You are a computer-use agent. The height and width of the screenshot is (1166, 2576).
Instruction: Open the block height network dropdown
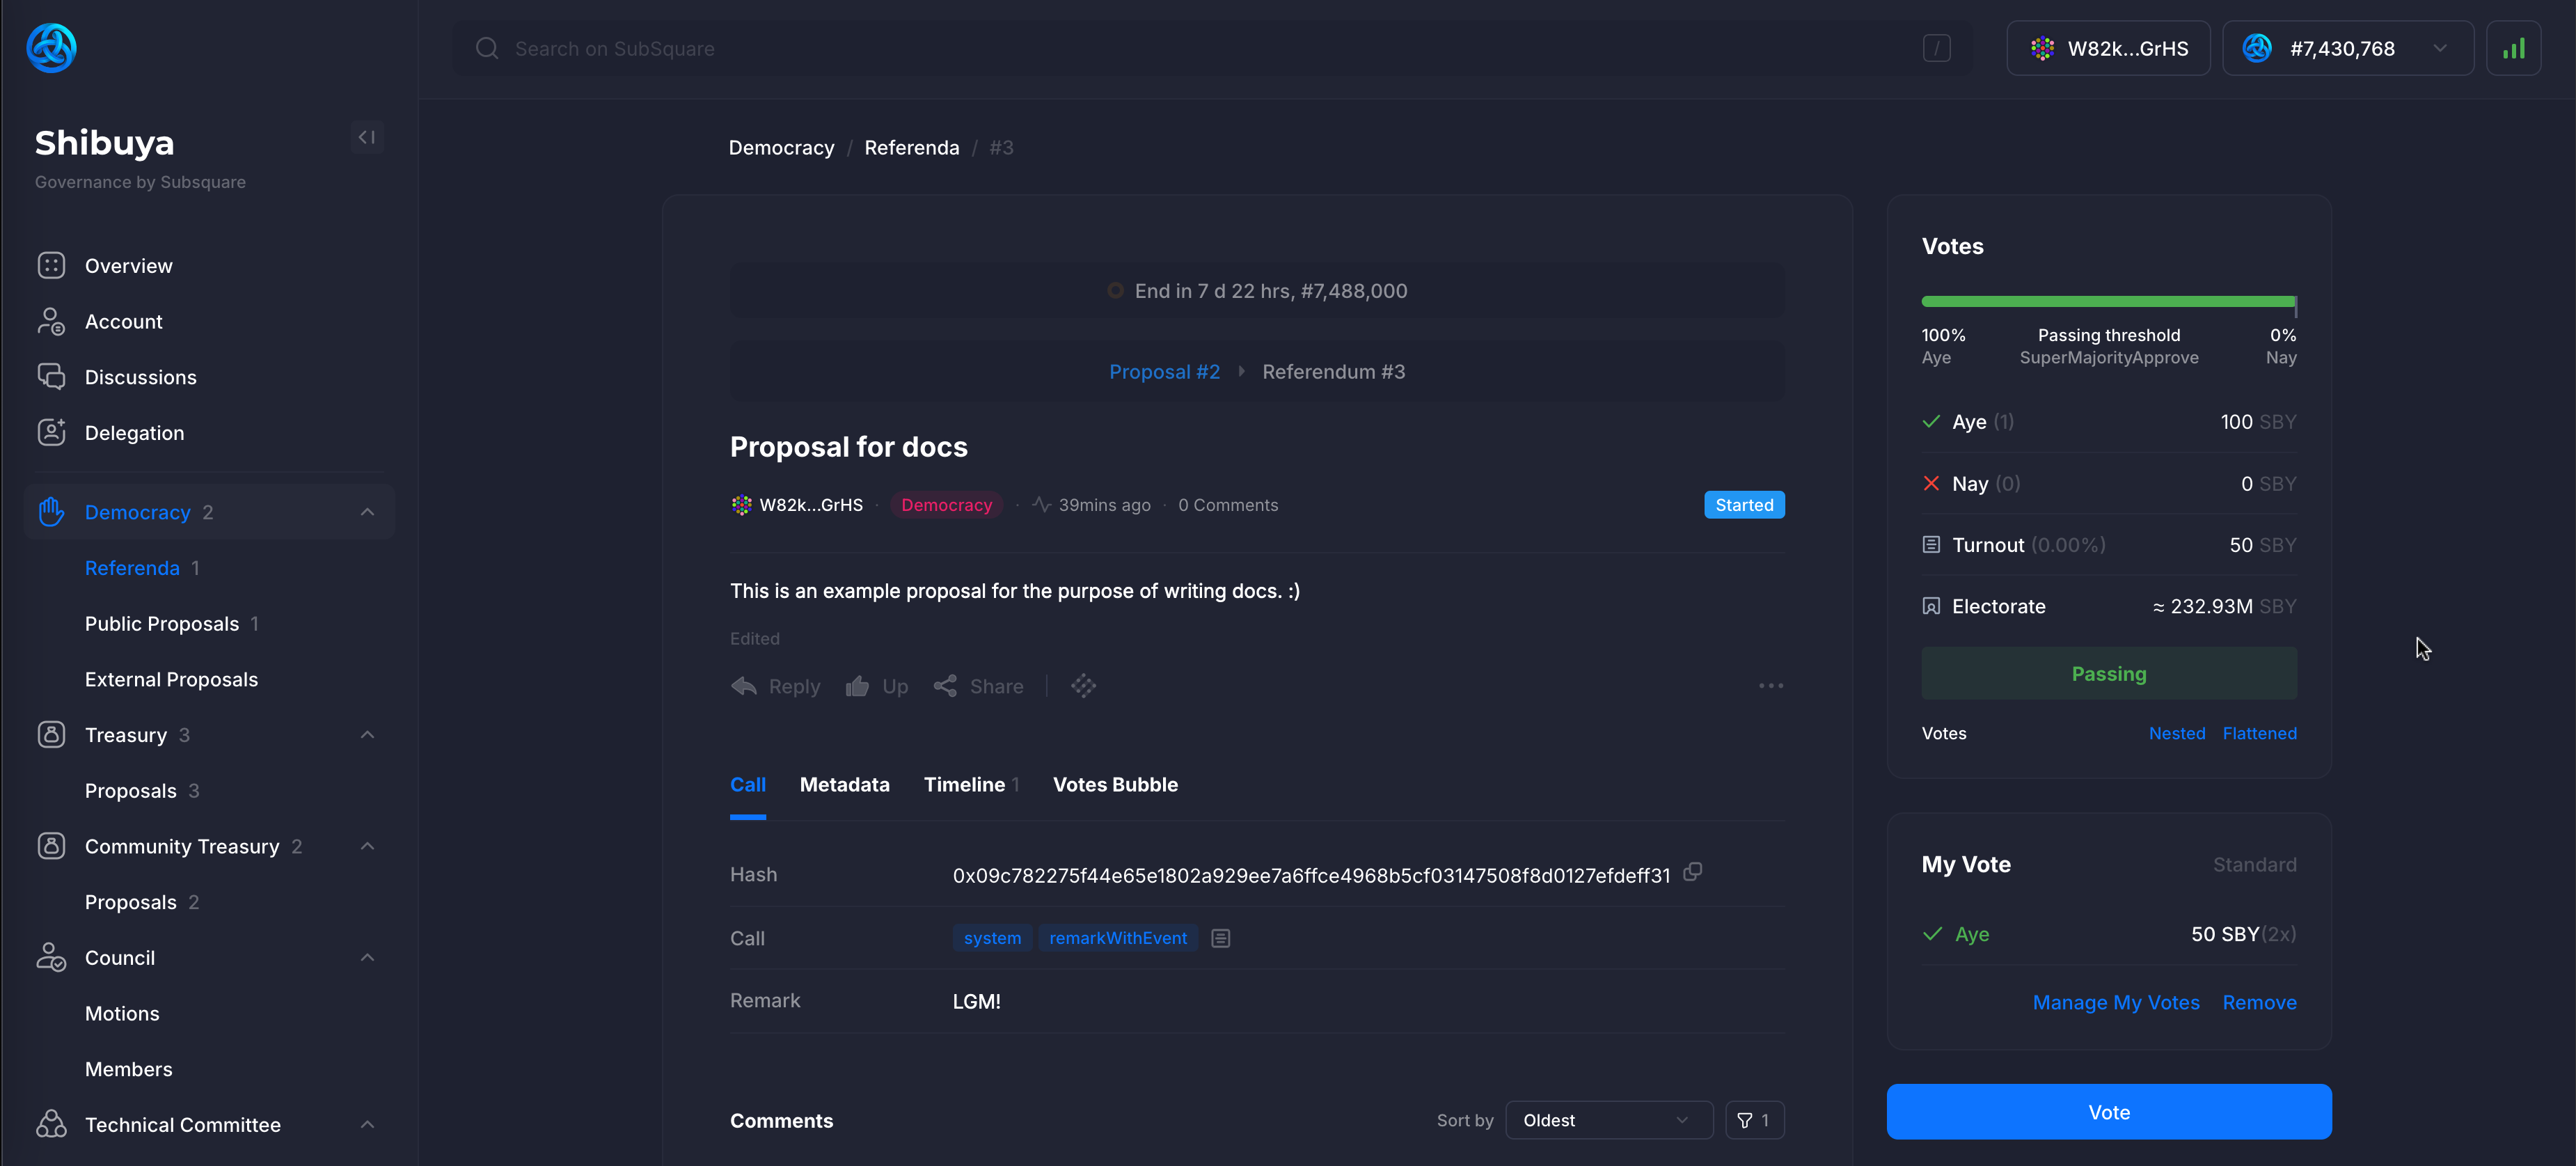[x=2346, y=48]
